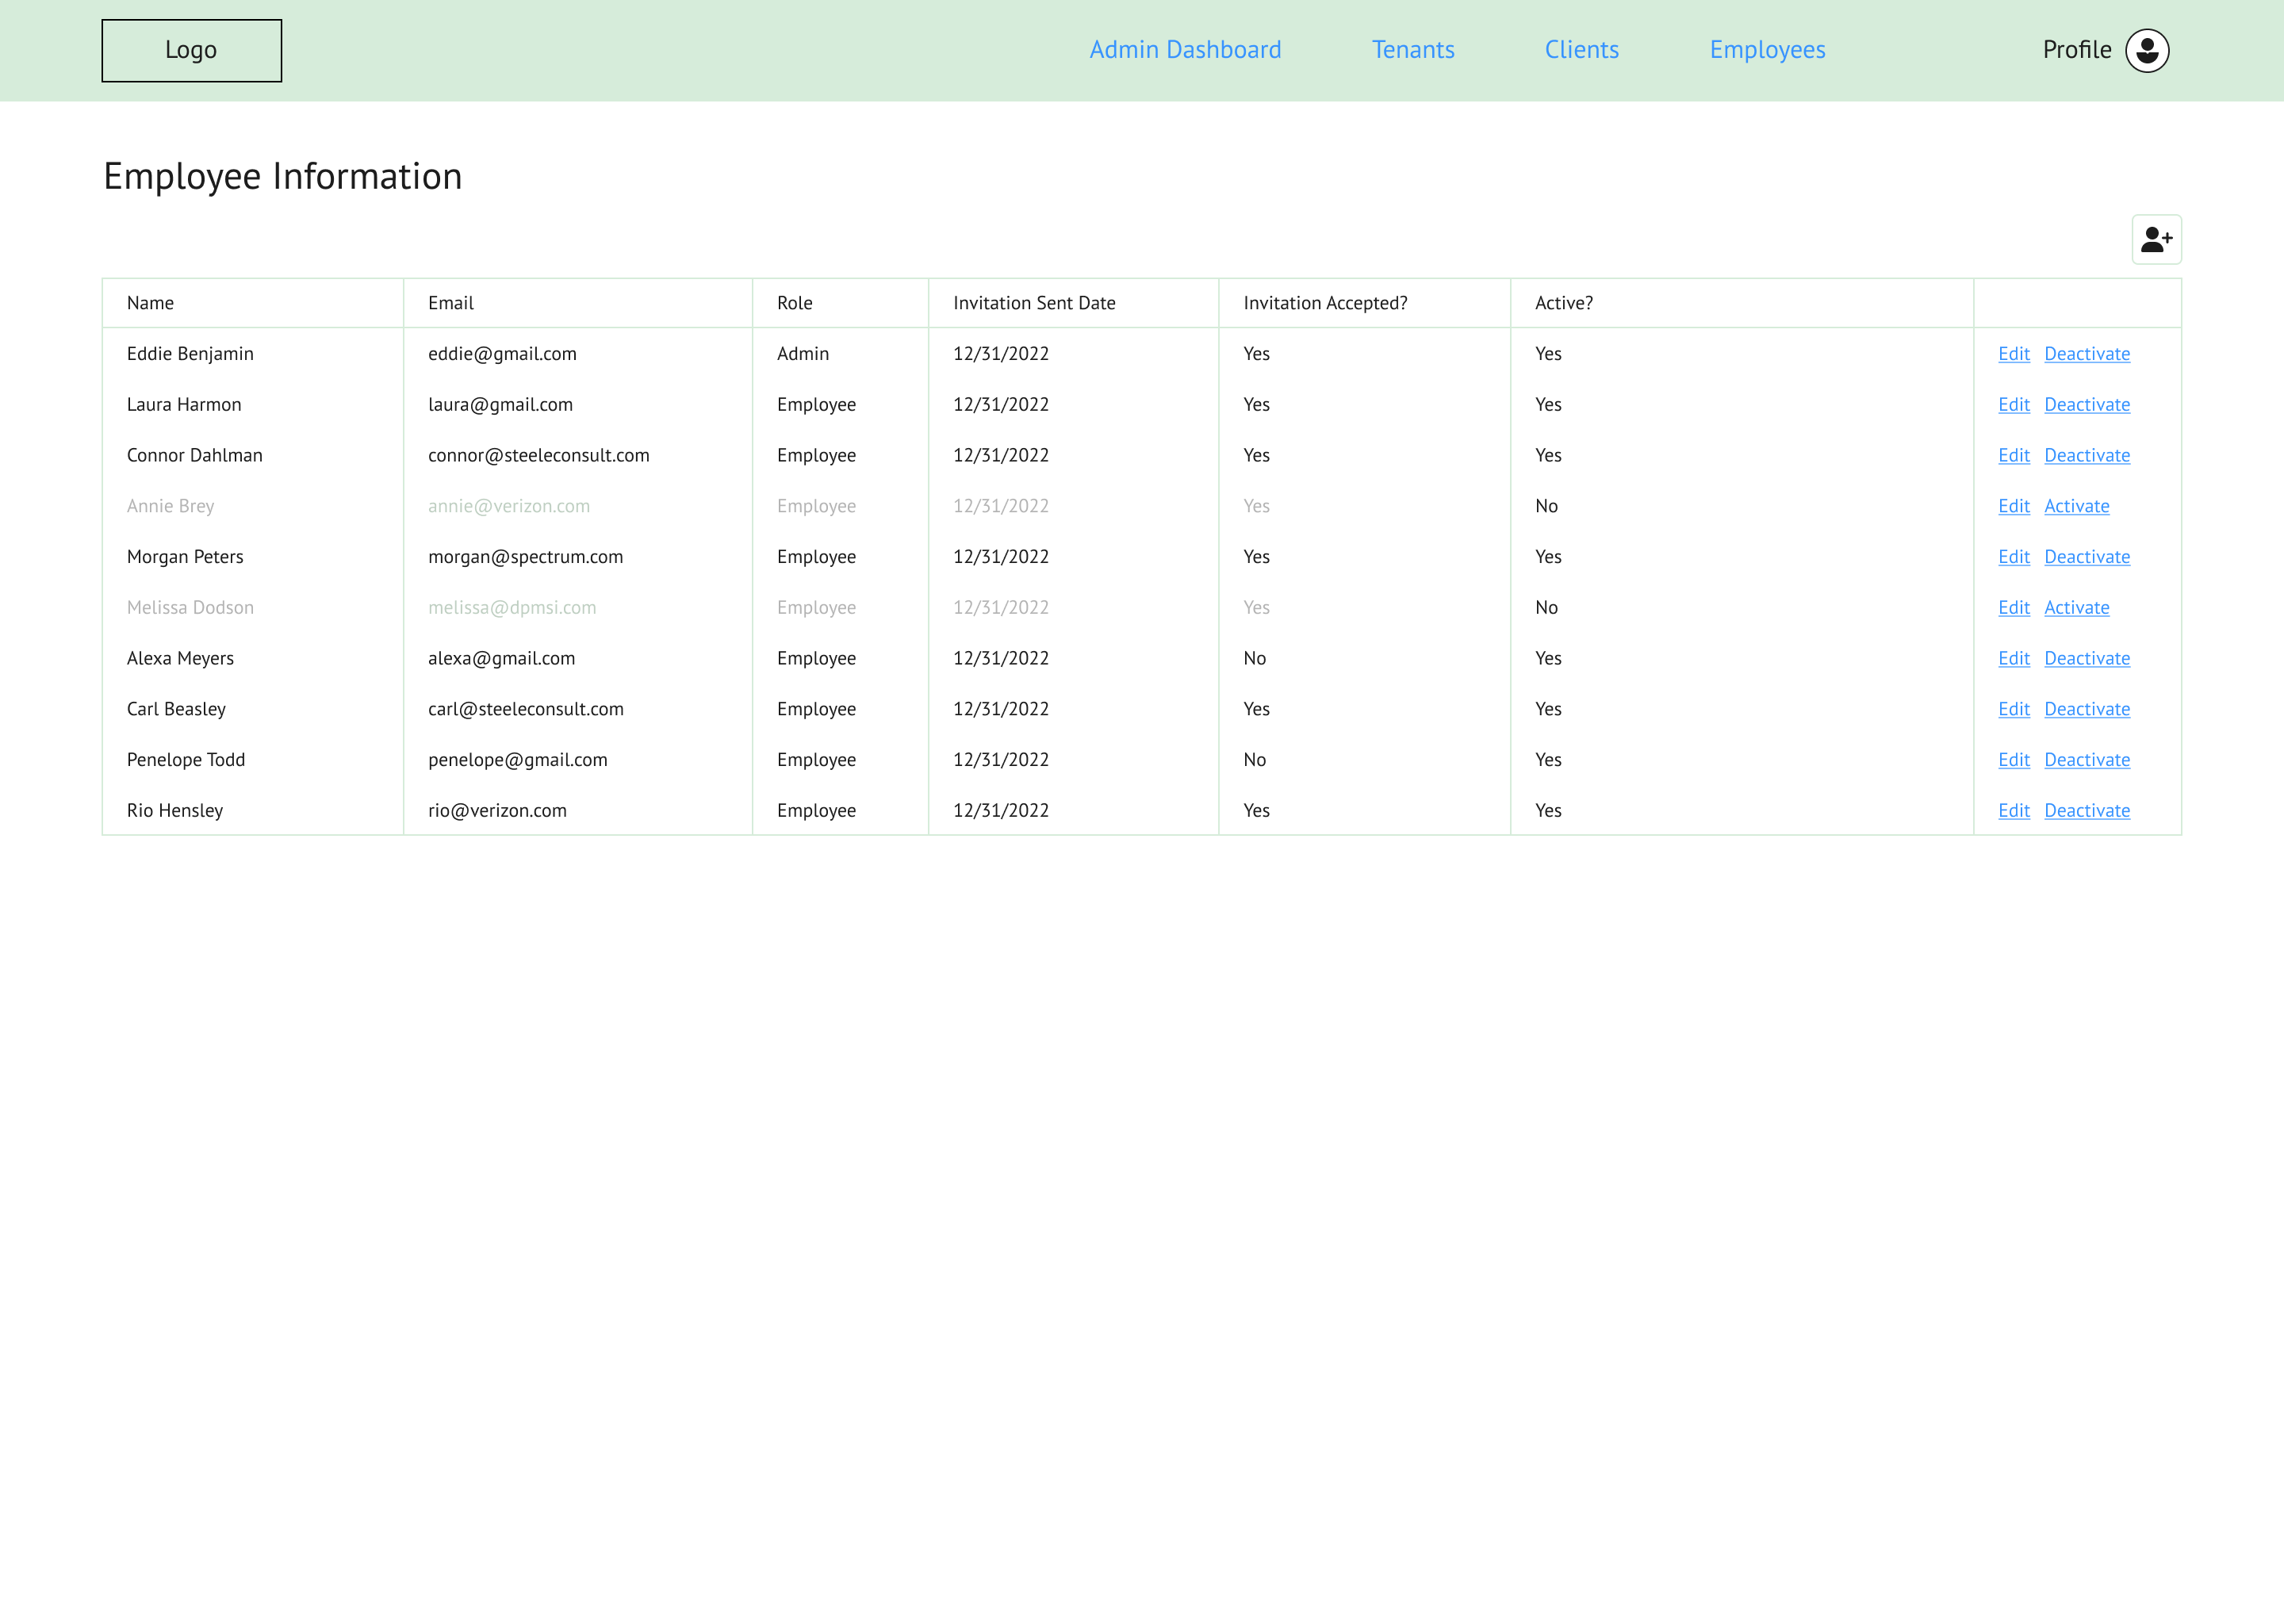The width and height of the screenshot is (2284, 1624).
Task: Navigate to the Clients section
Action: coord(1581,50)
